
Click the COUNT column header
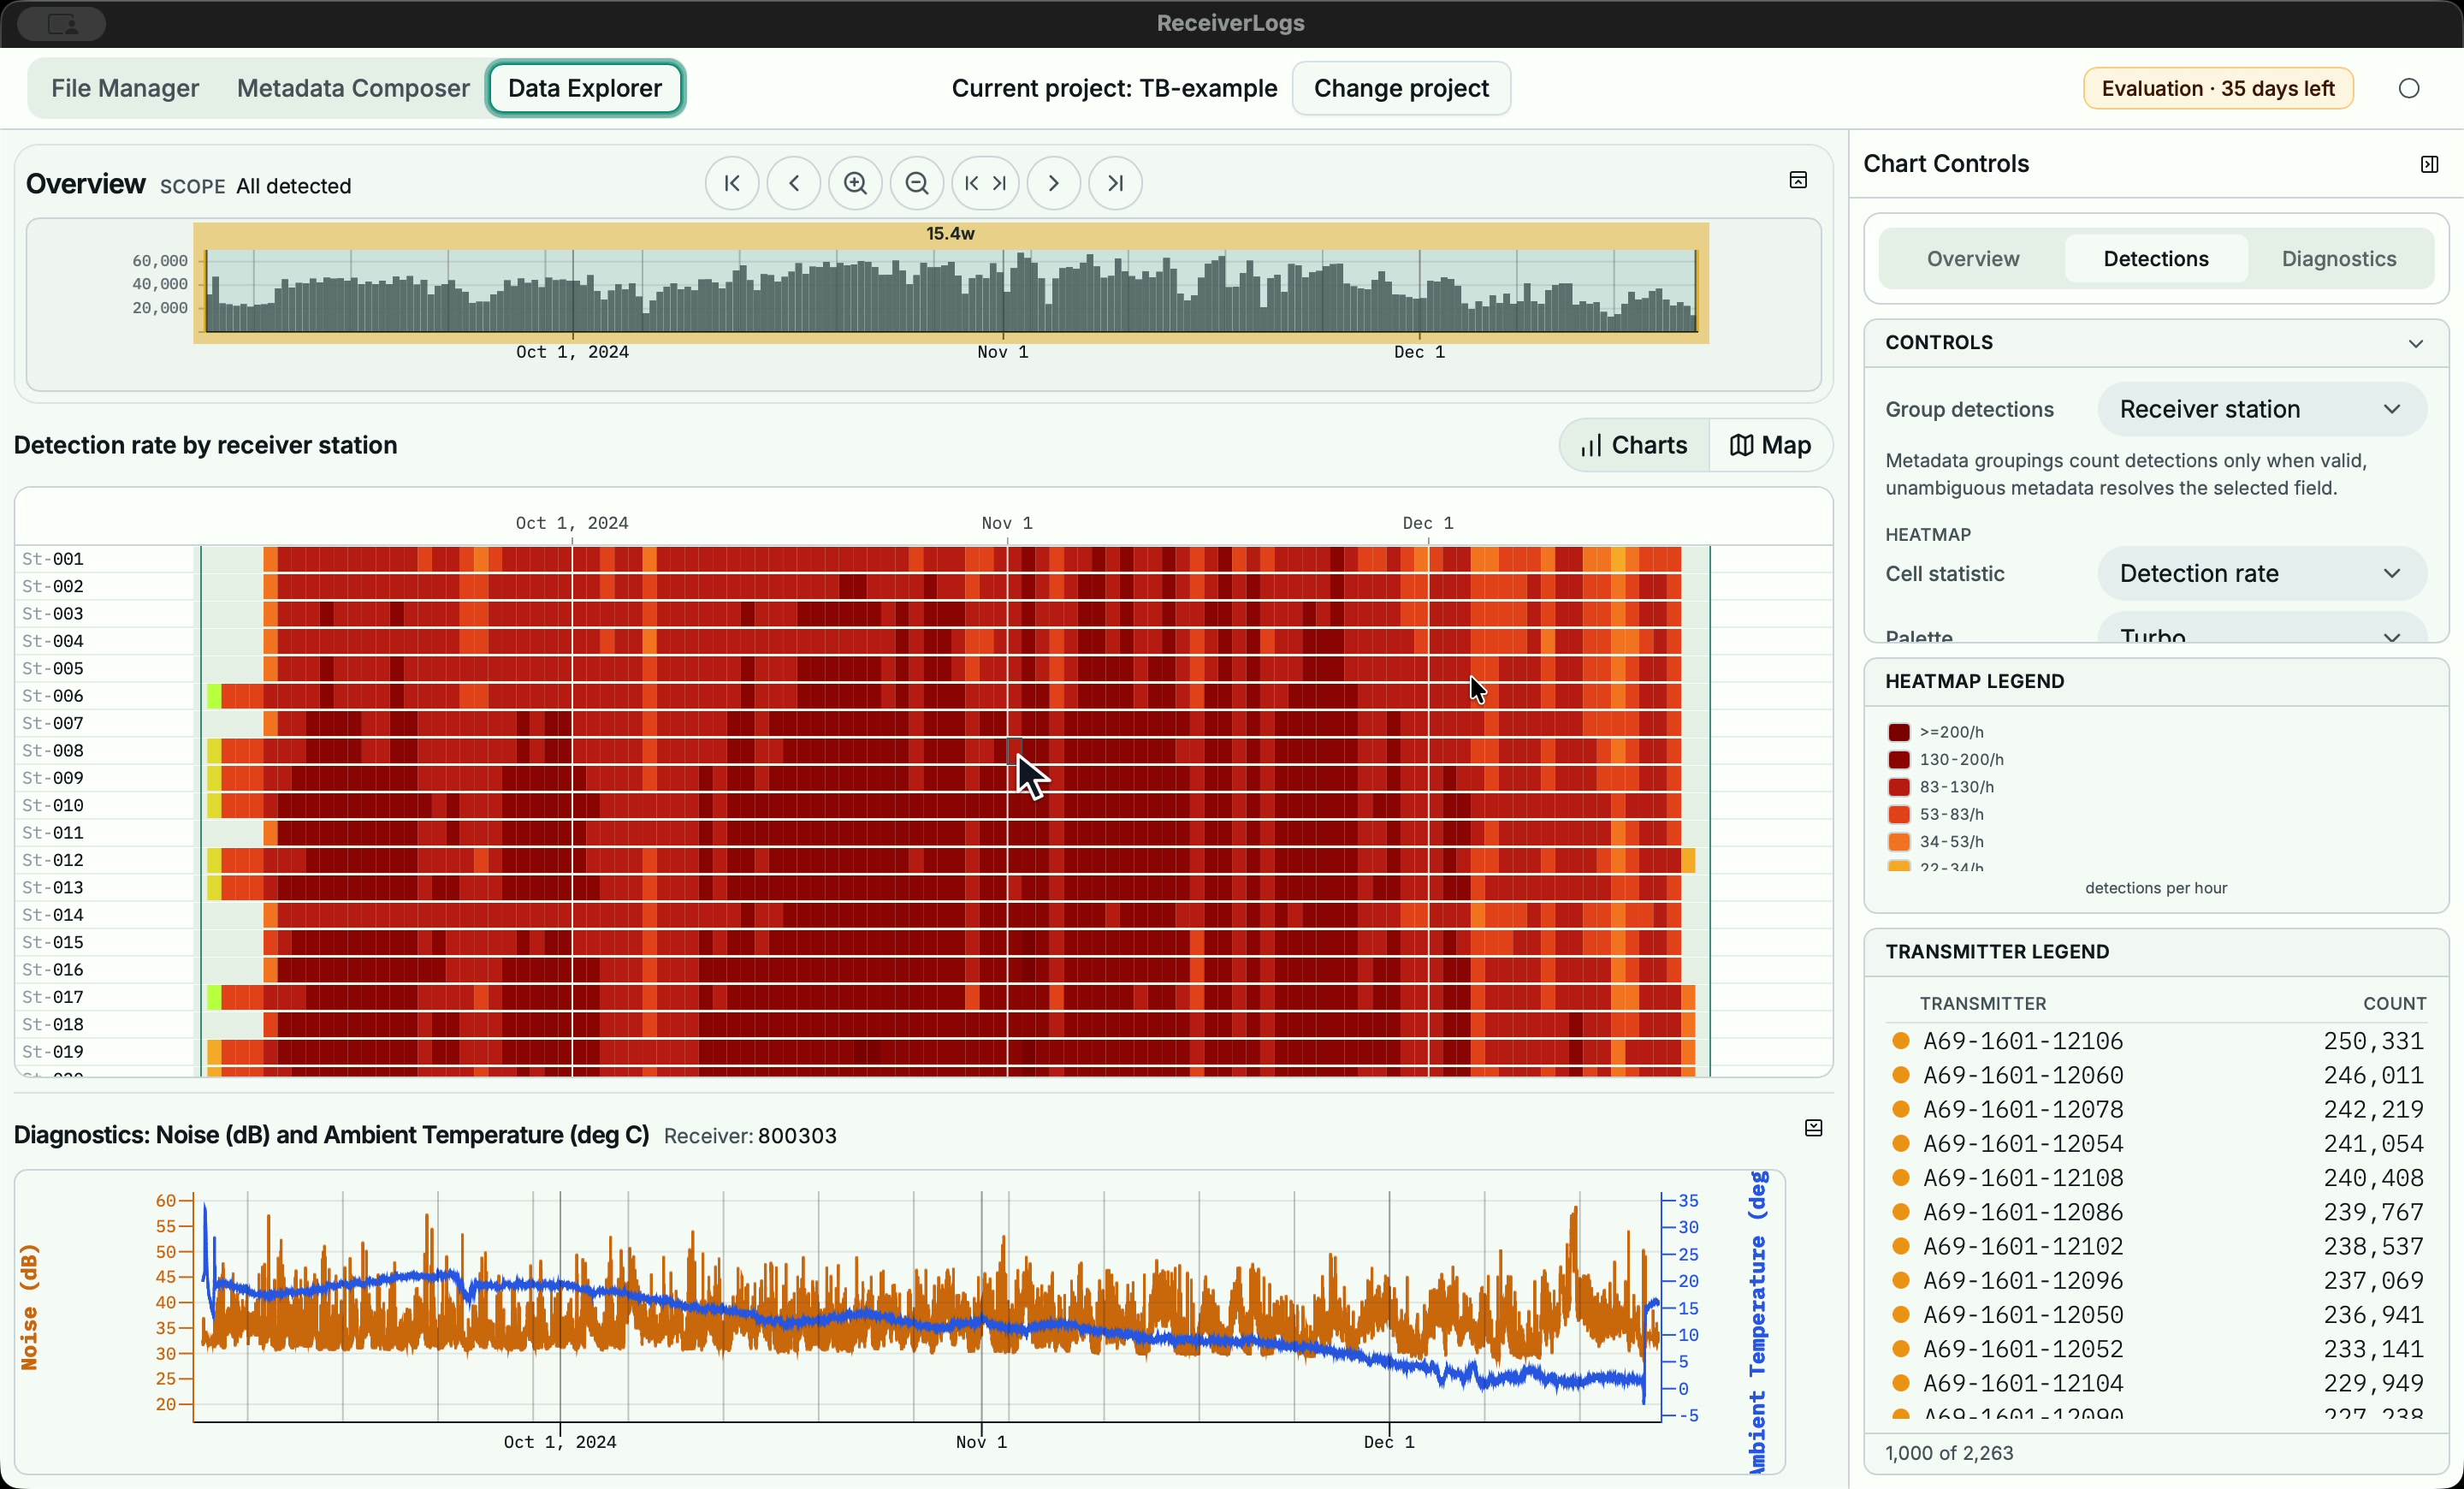click(2394, 1003)
